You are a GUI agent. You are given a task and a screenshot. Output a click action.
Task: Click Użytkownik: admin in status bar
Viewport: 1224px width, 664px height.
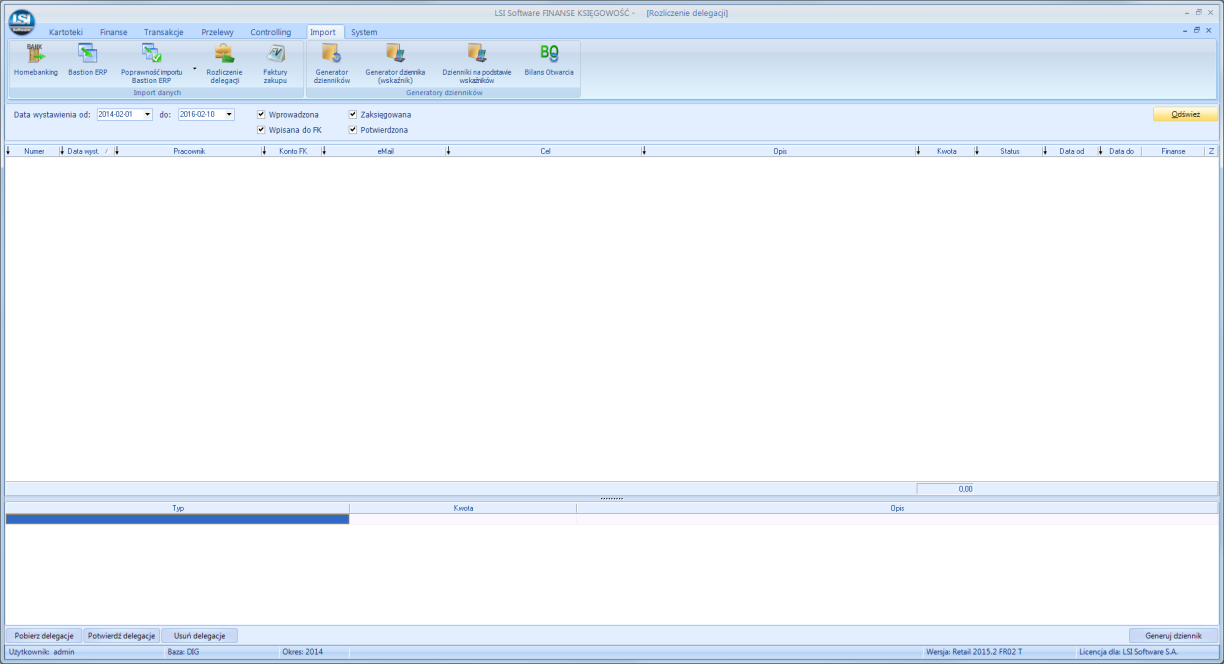41,652
